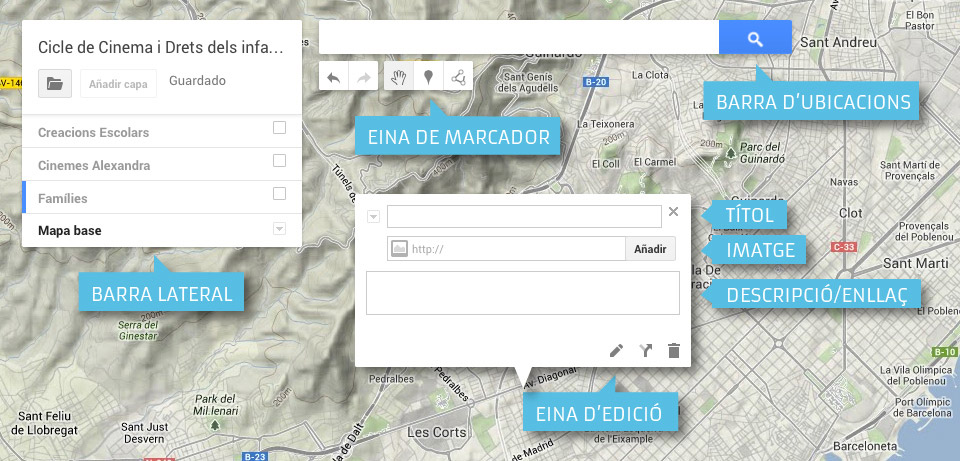The width and height of the screenshot is (960, 461).
Task: Click the Sant Feliu de Llobregat label
Action: (x=44, y=424)
